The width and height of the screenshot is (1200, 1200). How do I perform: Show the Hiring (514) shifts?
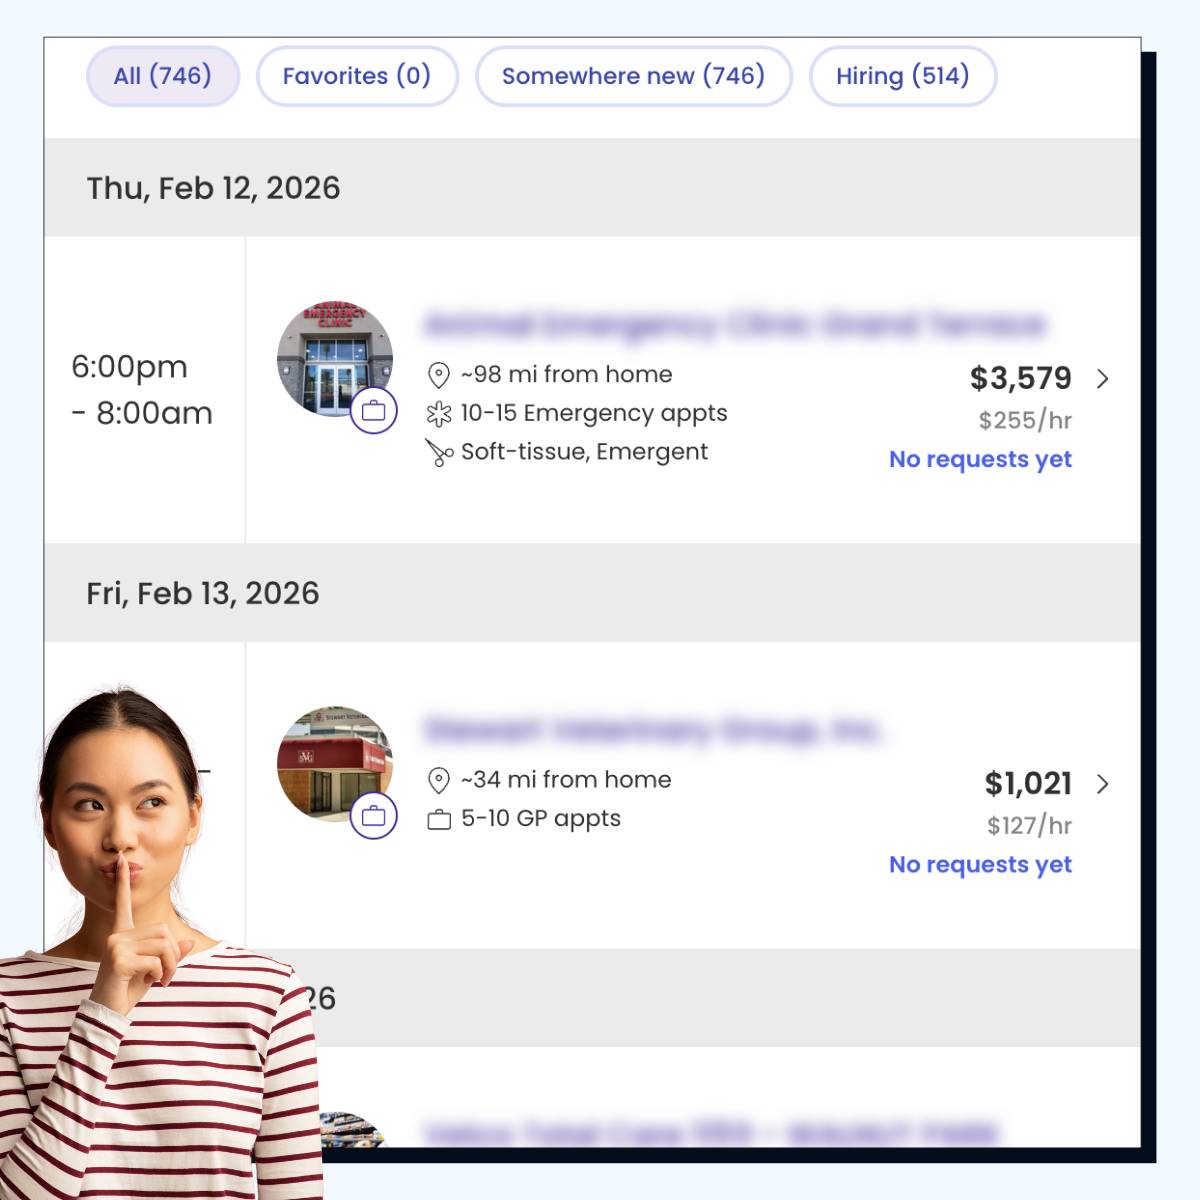[902, 76]
